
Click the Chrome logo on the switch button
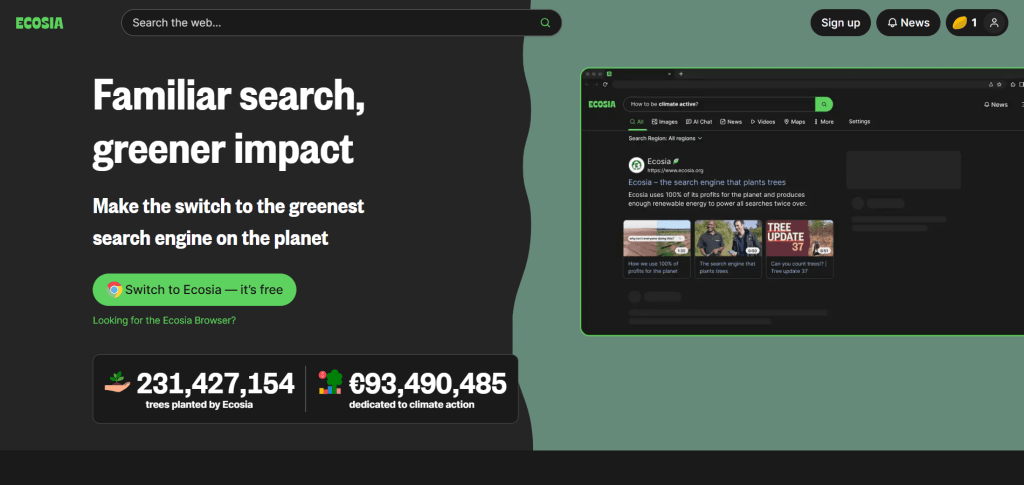(114, 290)
